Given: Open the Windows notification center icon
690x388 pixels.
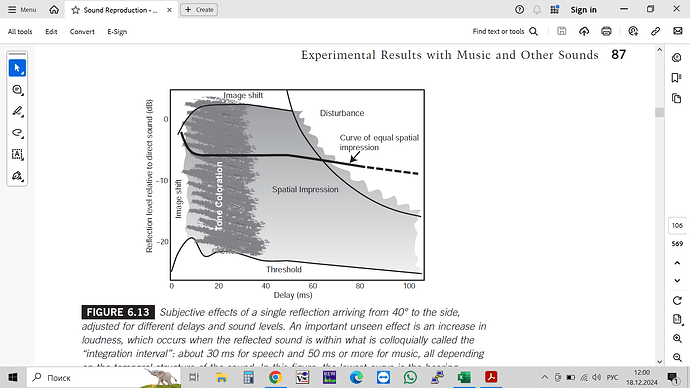Looking at the screenshot, I should [x=672, y=377].
